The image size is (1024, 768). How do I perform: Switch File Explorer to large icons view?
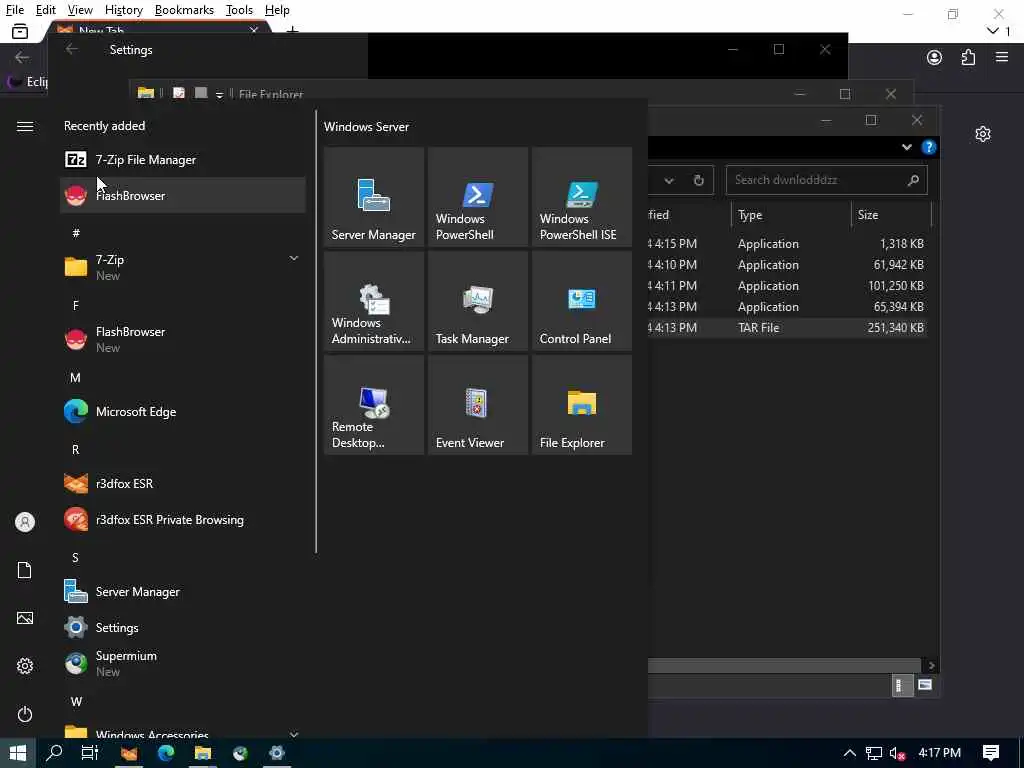click(x=925, y=685)
